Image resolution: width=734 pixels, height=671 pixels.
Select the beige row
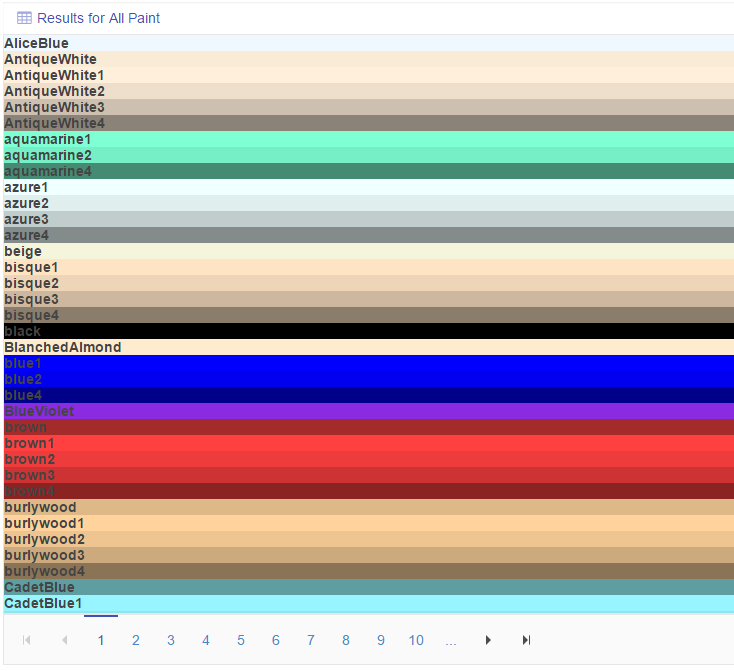pos(369,251)
